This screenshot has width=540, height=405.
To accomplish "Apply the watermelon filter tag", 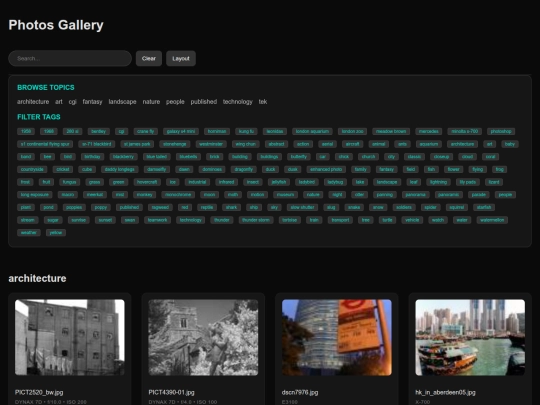I will coord(492,220).
